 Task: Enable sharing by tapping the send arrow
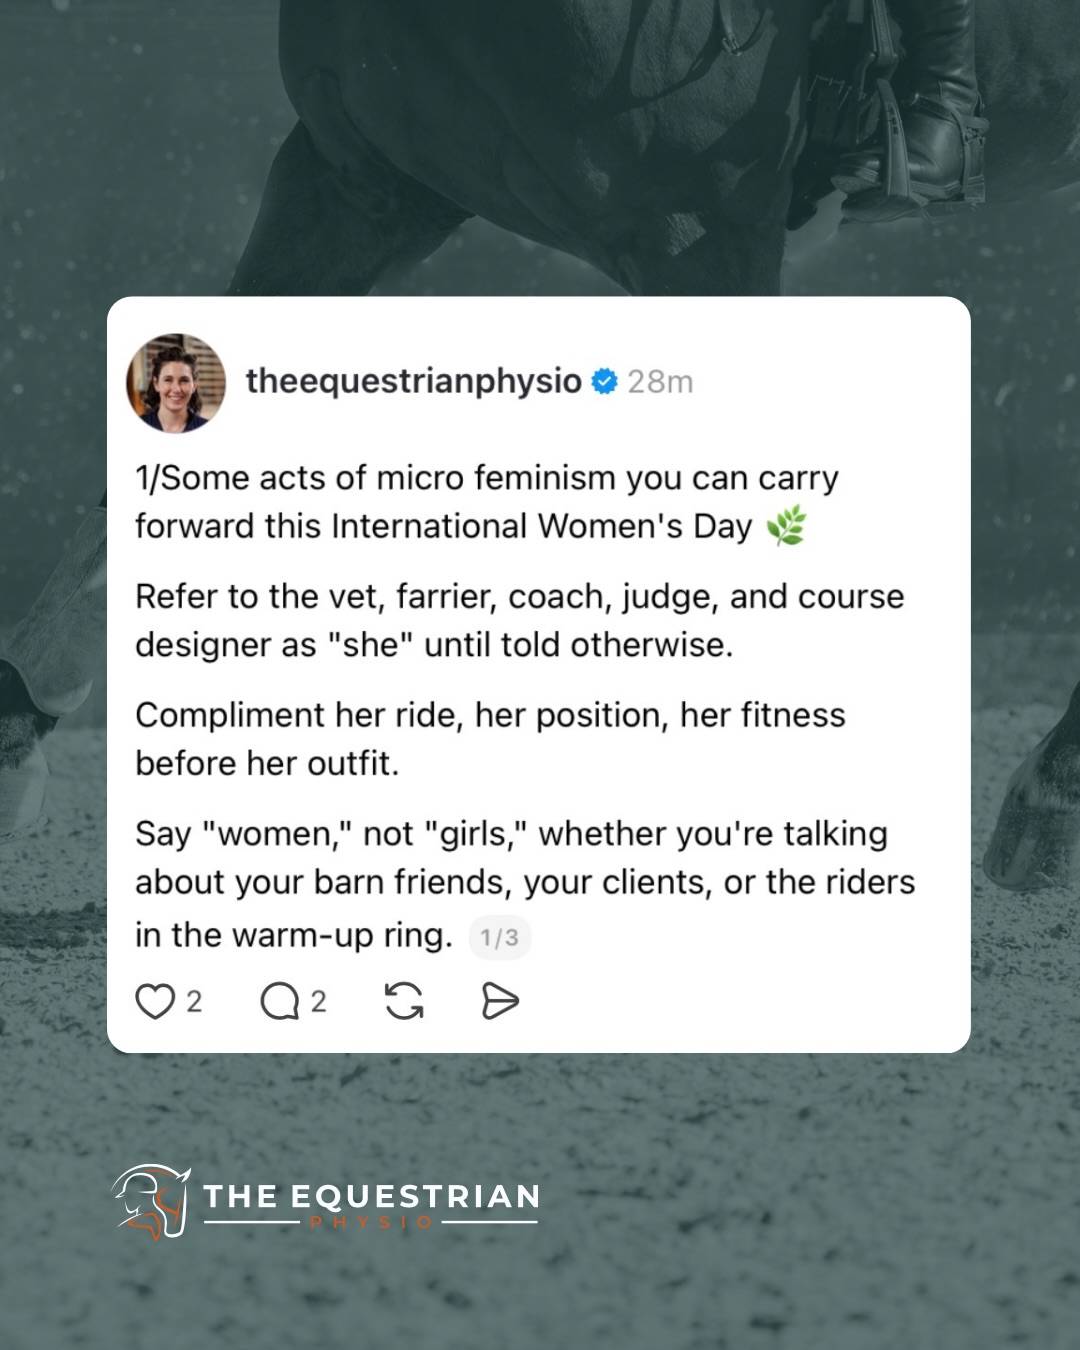pos(500,999)
